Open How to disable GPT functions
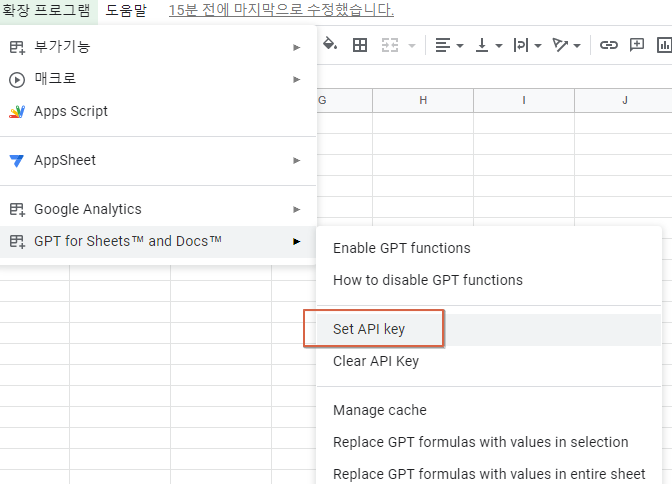The height and width of the screenshot is (484, 672). tap(489, 280)
